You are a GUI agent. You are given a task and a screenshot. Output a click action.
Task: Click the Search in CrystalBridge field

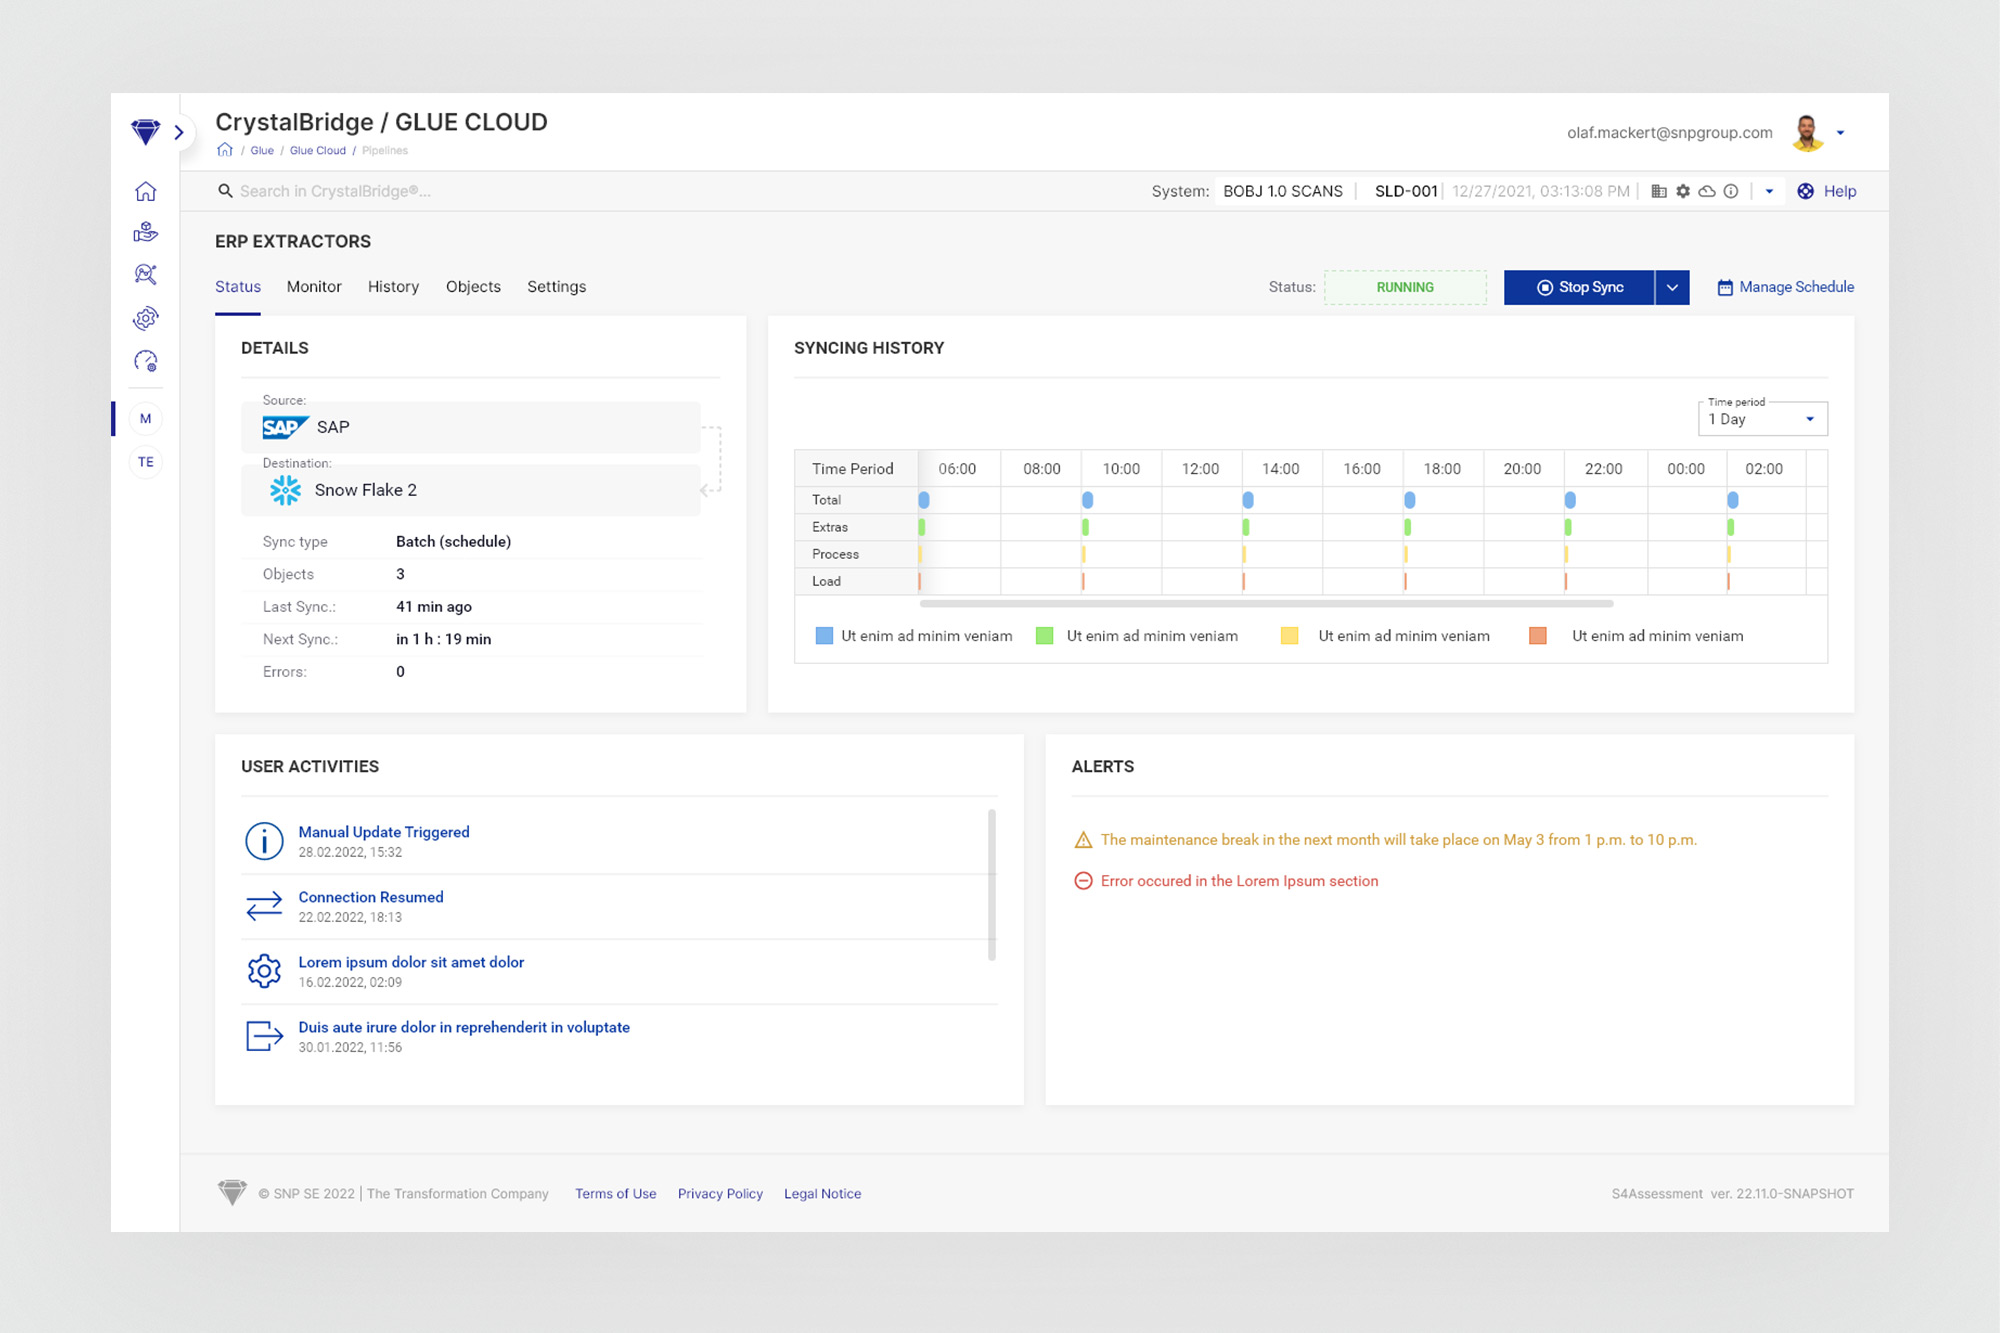(x=335, y=191)
